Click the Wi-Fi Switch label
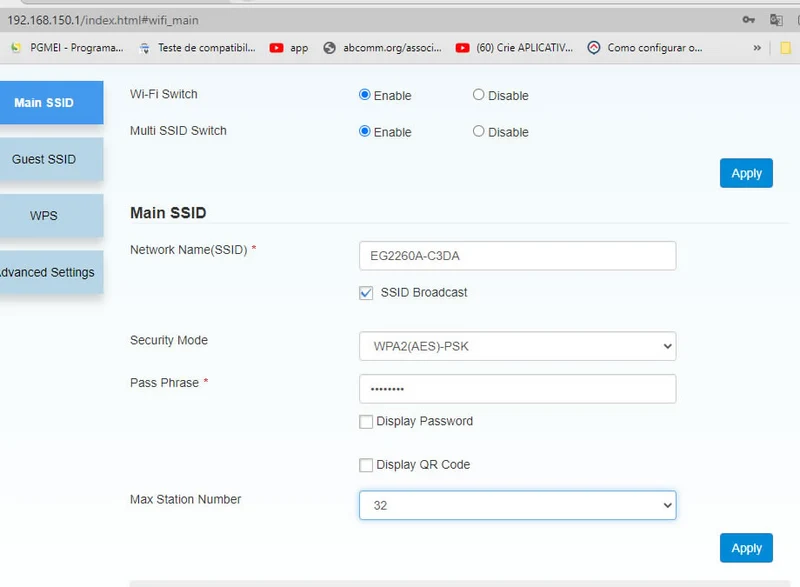800x587 pixels. coord(164,94)
